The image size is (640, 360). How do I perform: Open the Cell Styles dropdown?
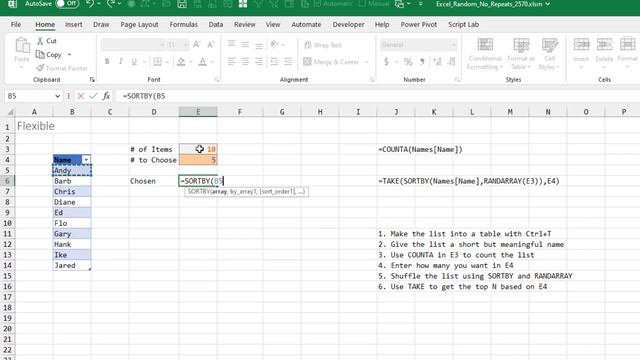pos(549,54)
